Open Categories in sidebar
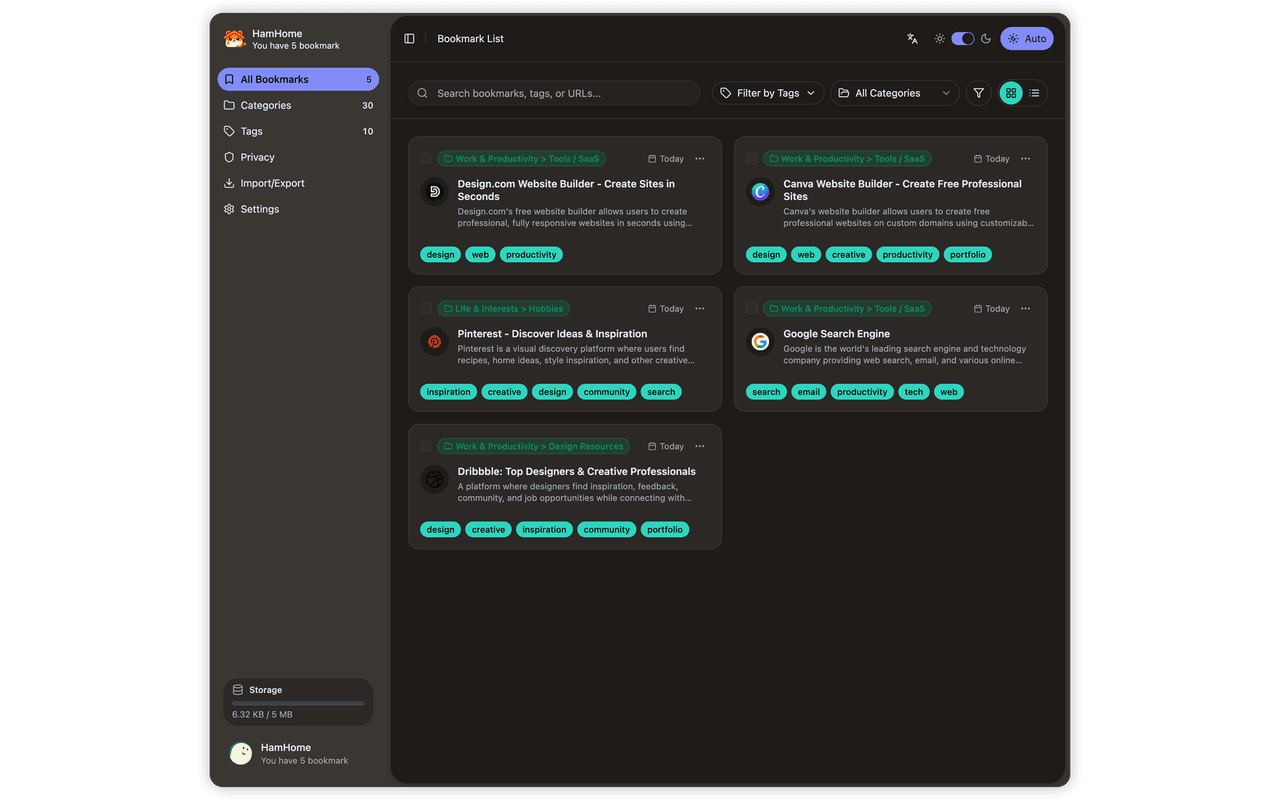 298,105
